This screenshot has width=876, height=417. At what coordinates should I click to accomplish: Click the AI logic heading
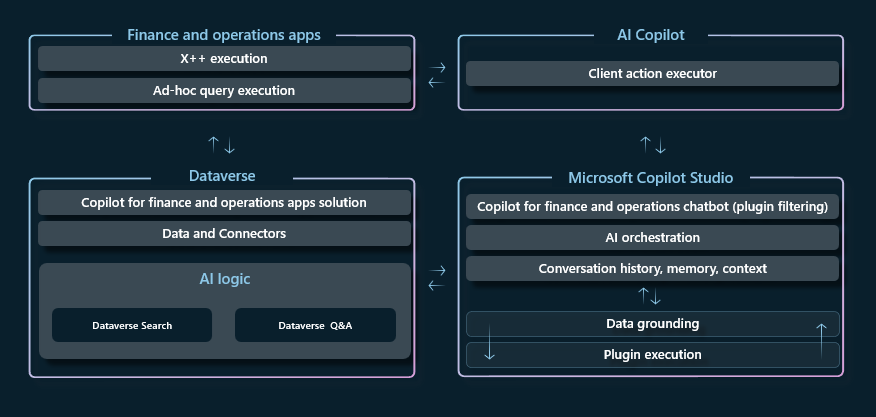point(224,280)
